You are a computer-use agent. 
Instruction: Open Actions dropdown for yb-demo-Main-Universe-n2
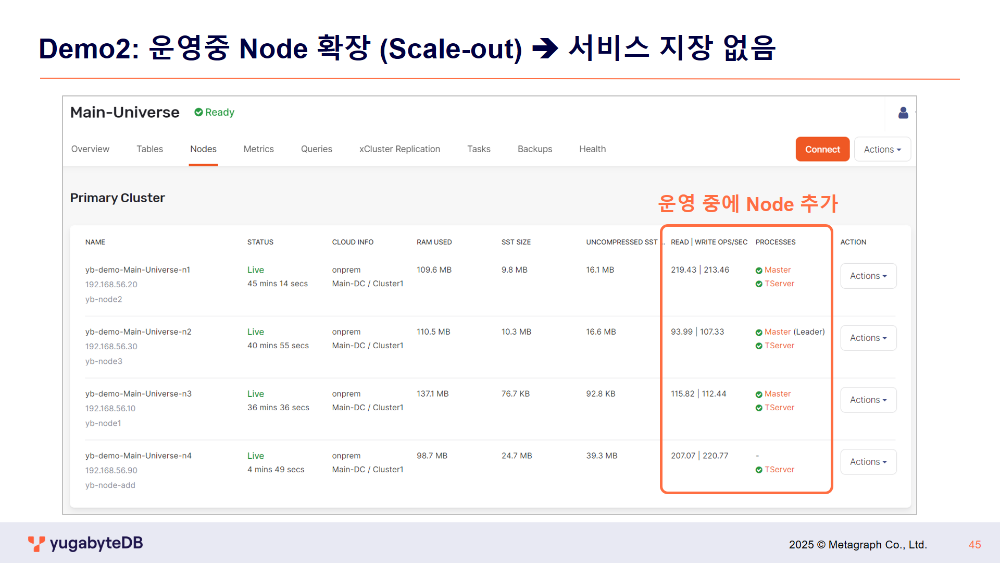[x=868, y=338]
